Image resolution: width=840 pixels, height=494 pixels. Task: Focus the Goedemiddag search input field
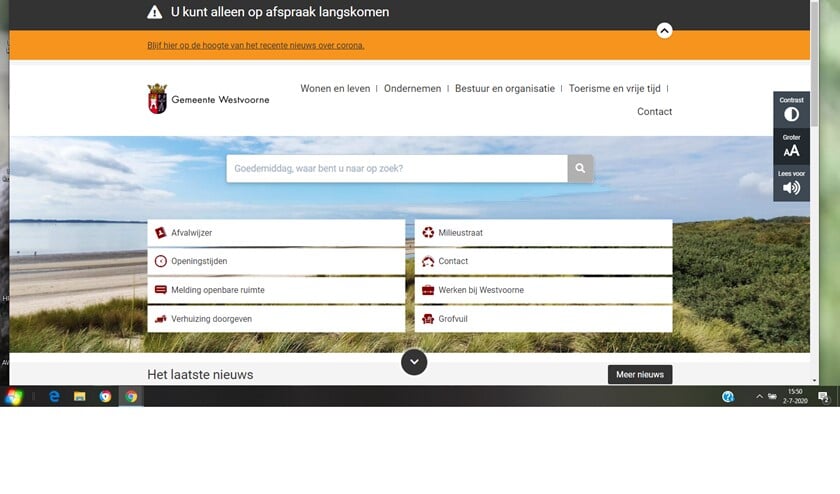click(397, 168)
